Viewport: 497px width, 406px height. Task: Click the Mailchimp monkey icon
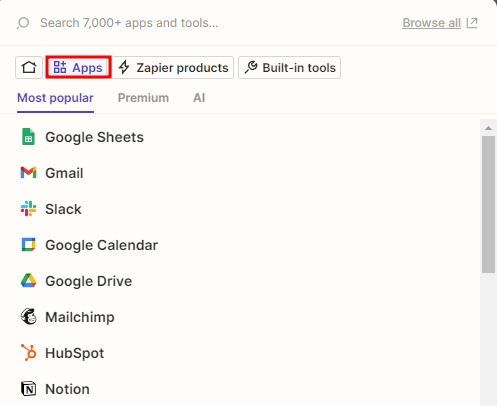click(28, 316)
